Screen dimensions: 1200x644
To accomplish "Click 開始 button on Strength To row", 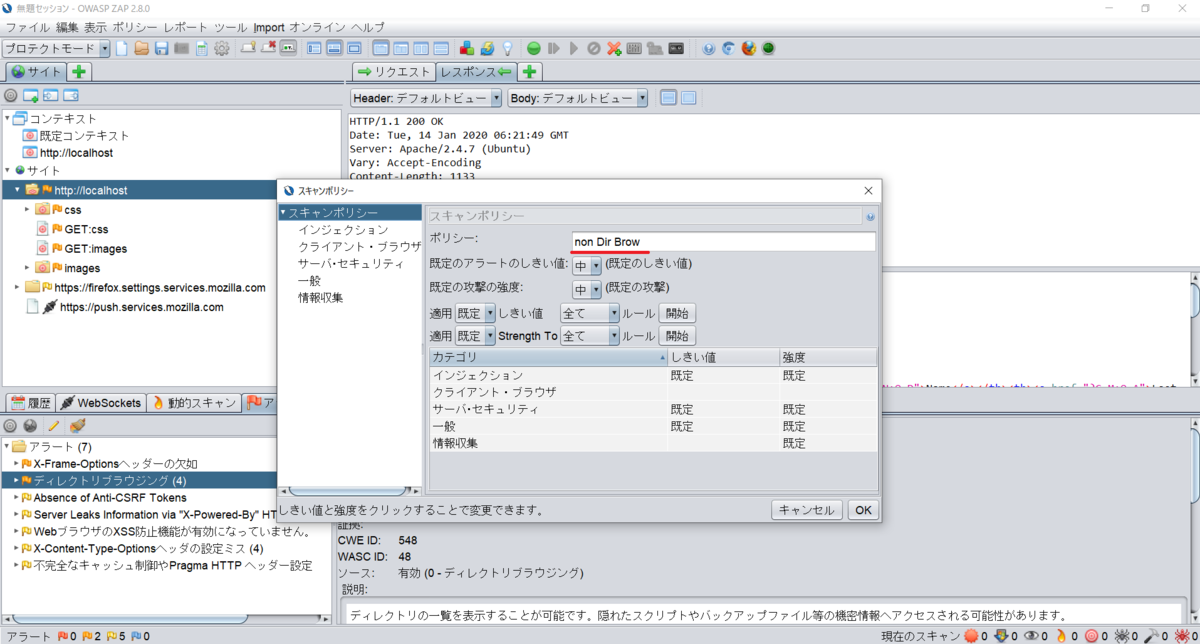I will pos(677,336).
